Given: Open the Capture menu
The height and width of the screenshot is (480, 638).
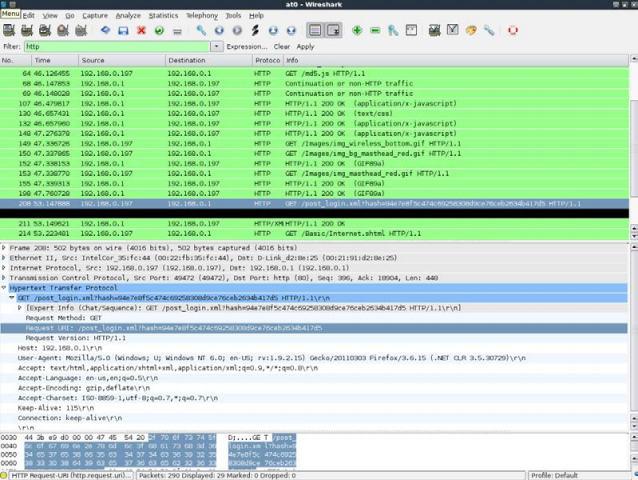Looking at the screenshot, I should 95,15.
